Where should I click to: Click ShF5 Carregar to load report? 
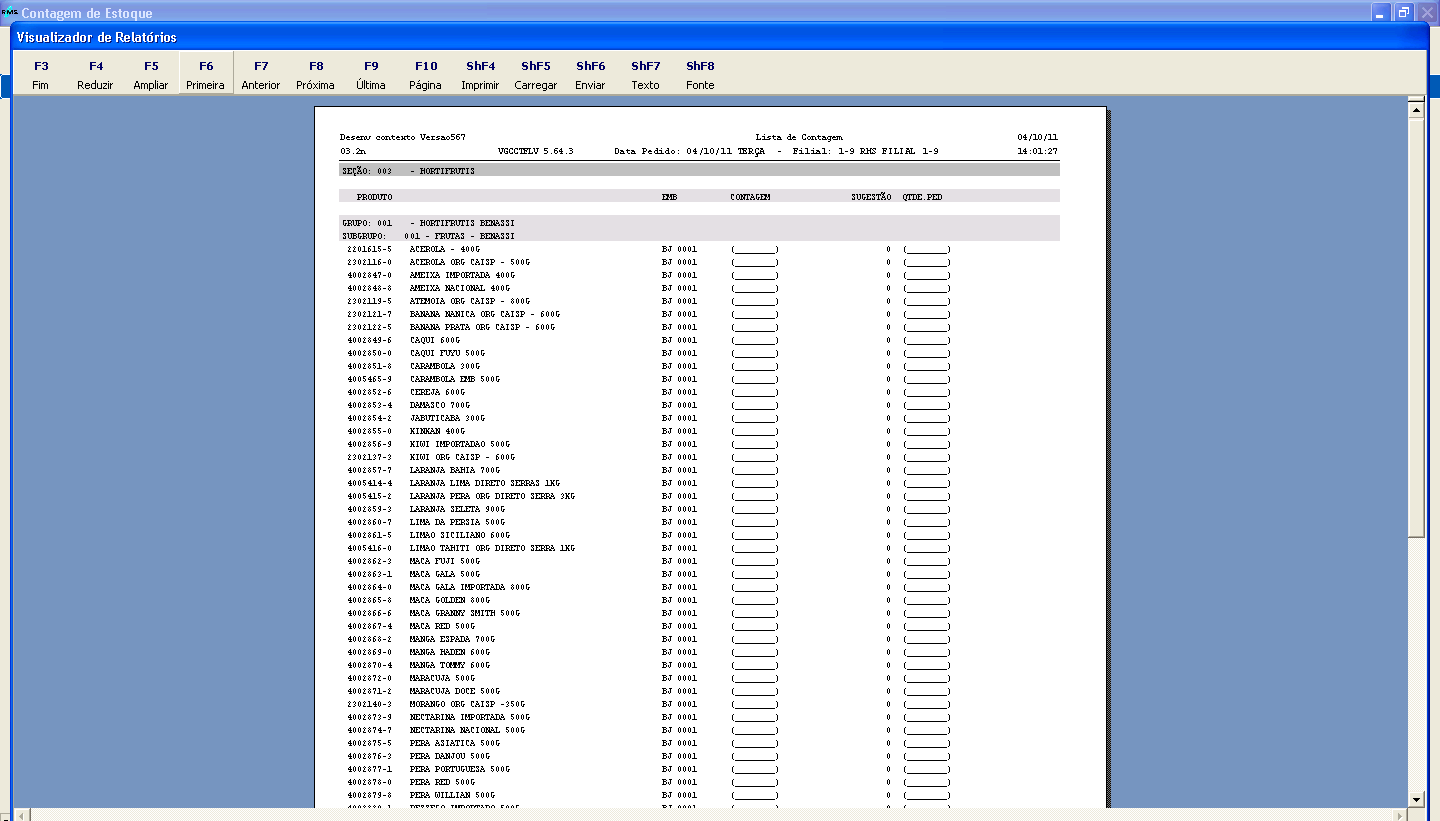(x=536, y=75)
